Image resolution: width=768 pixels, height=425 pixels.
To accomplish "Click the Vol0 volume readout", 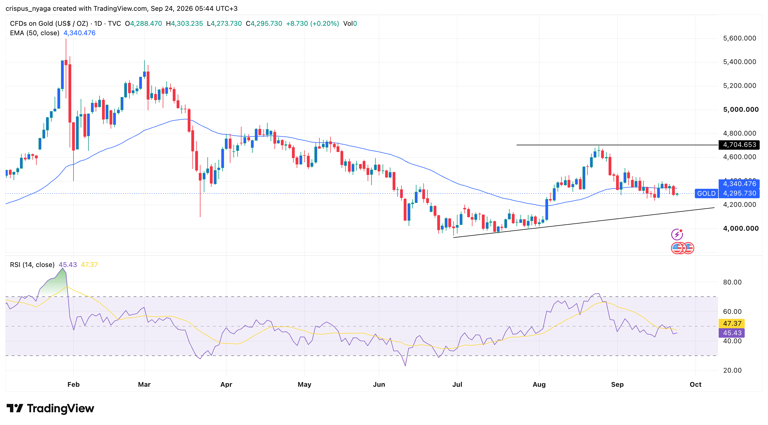I will pos(350,24).
